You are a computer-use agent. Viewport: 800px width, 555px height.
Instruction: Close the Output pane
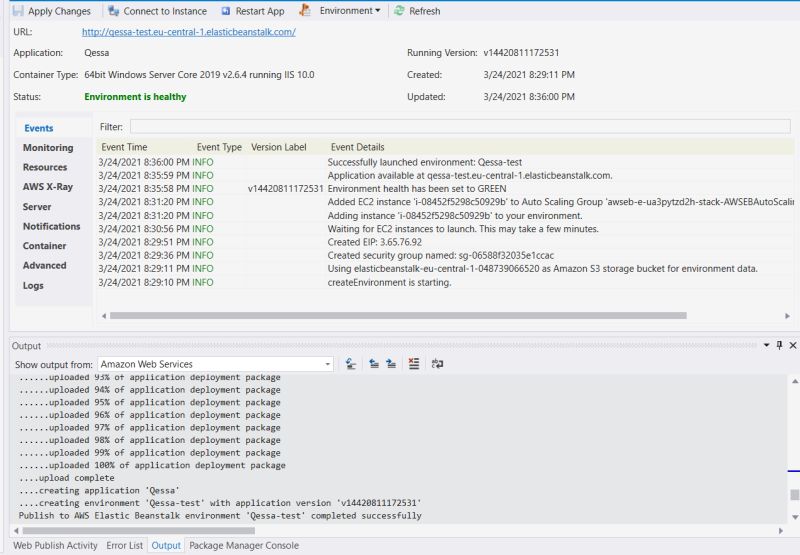[793, 345]
